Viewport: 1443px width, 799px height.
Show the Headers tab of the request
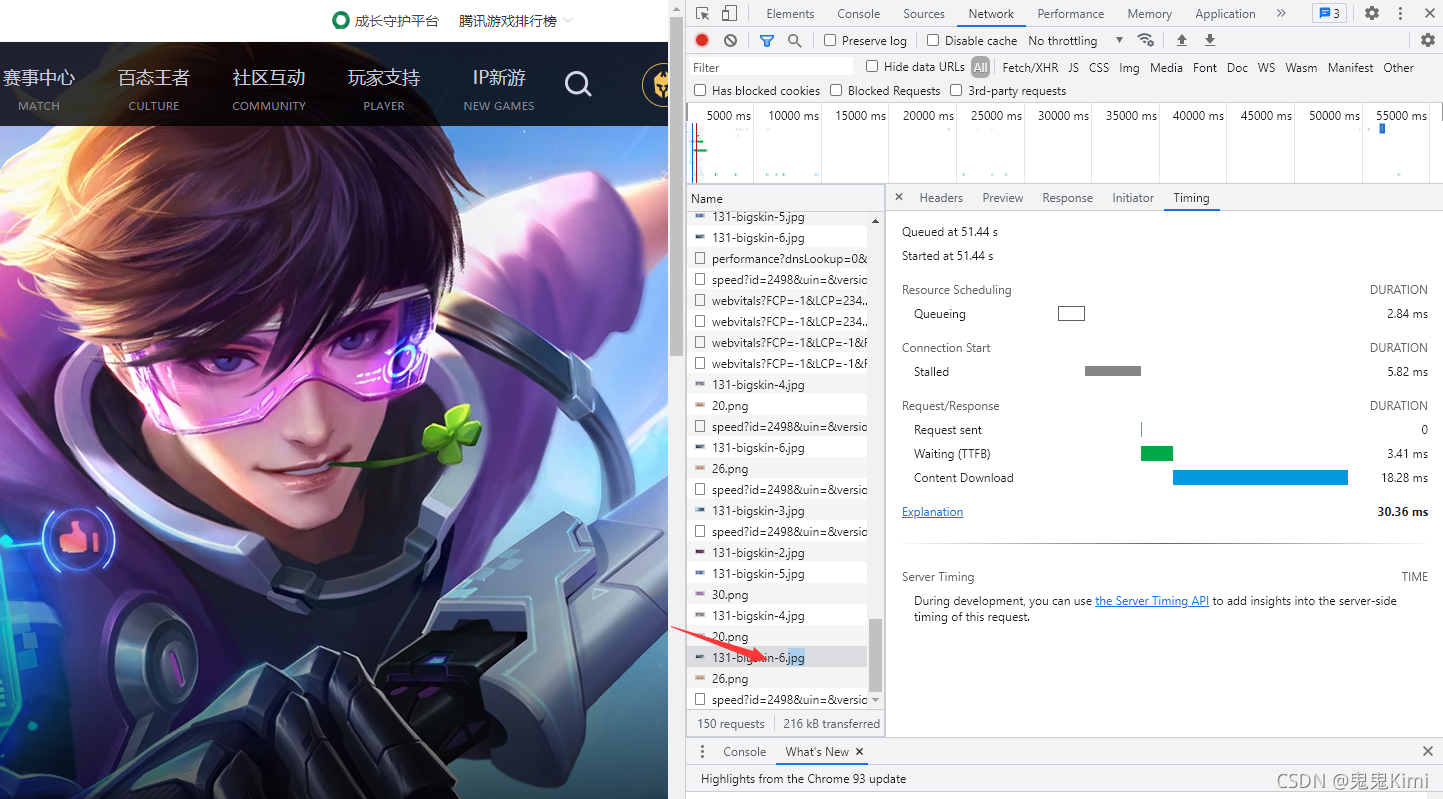(x=941, y=198)
